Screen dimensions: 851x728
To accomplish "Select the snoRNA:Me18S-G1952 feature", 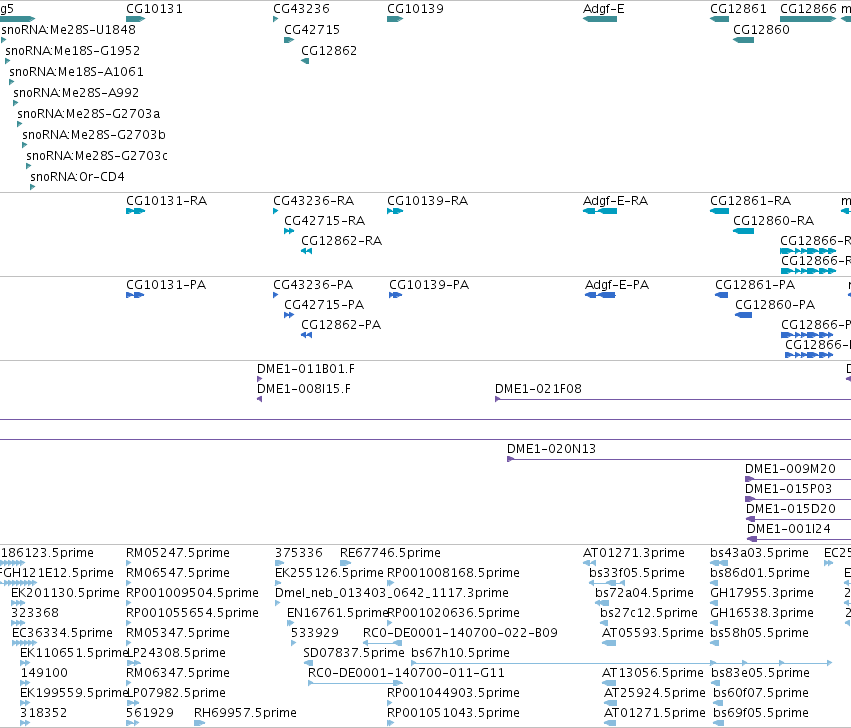I will [x=73, y=50].
